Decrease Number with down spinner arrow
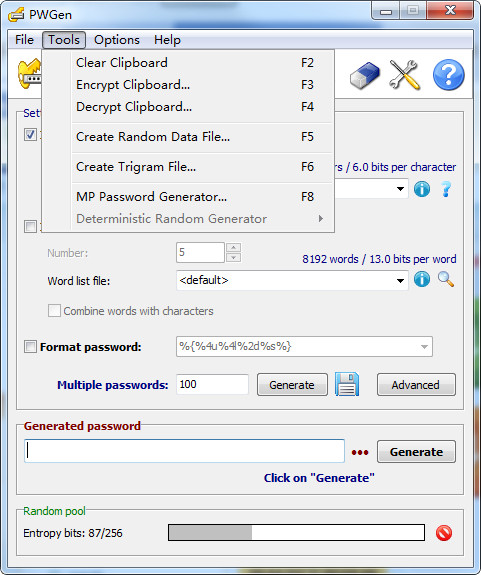 tap(234, 257)
